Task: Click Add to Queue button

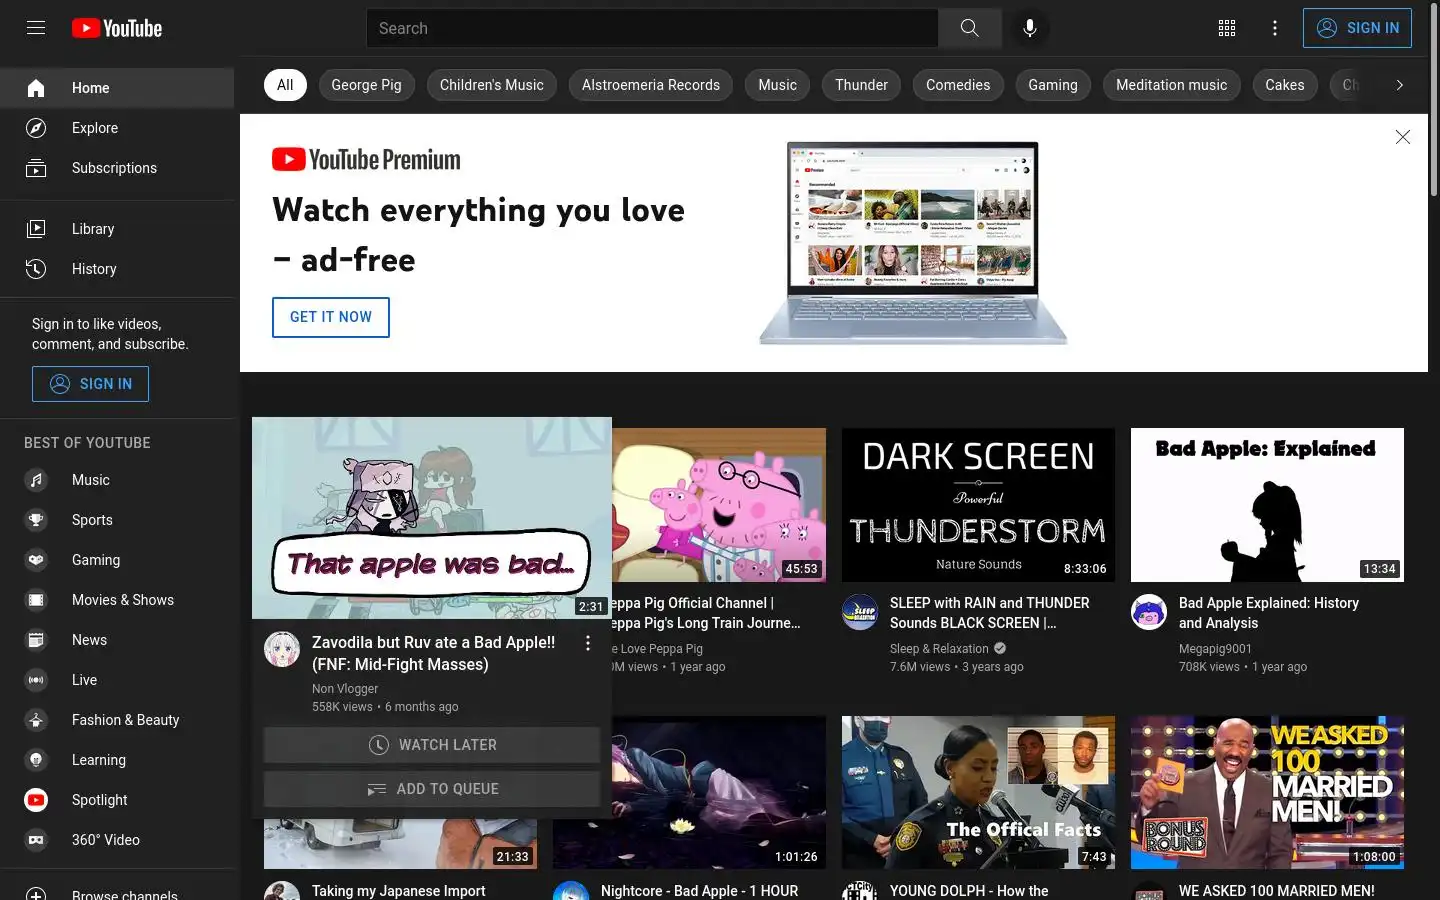Action: coord(432,789)
